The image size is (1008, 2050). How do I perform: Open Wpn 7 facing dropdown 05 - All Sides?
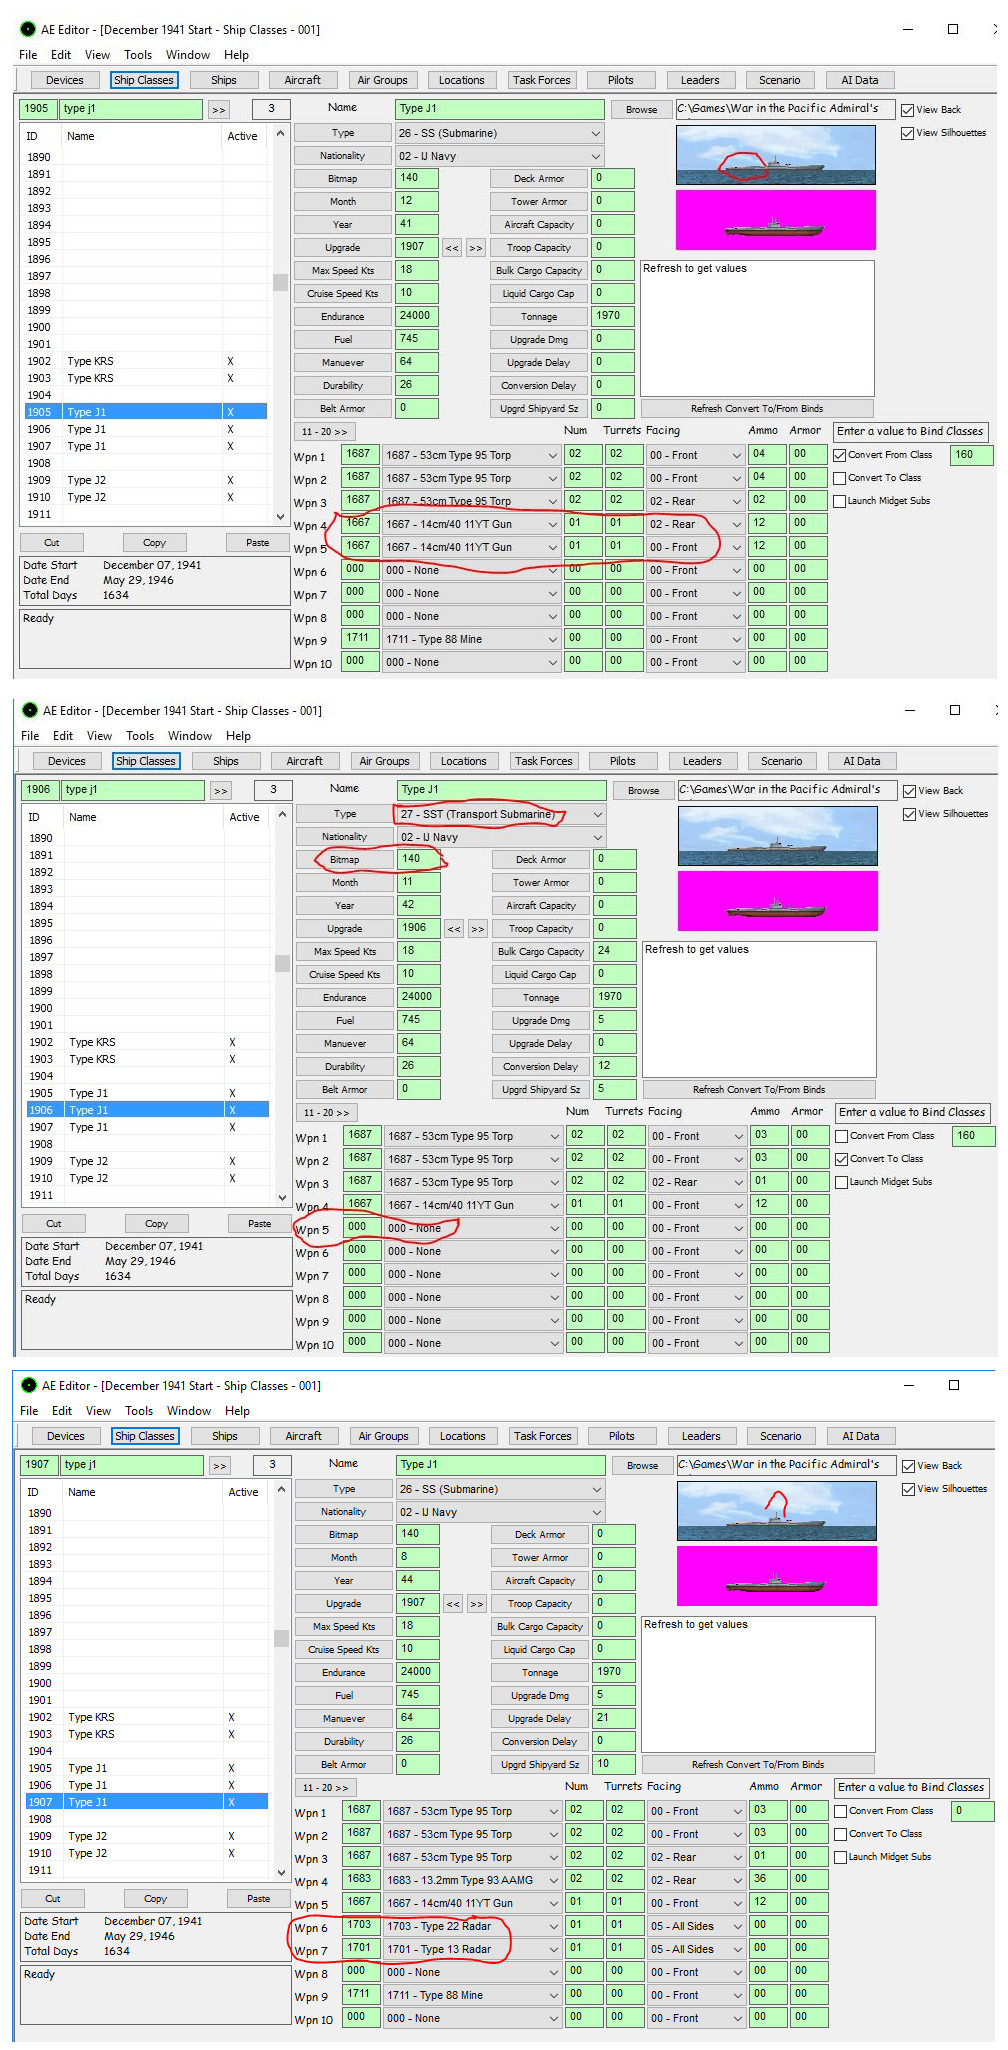696,1949
